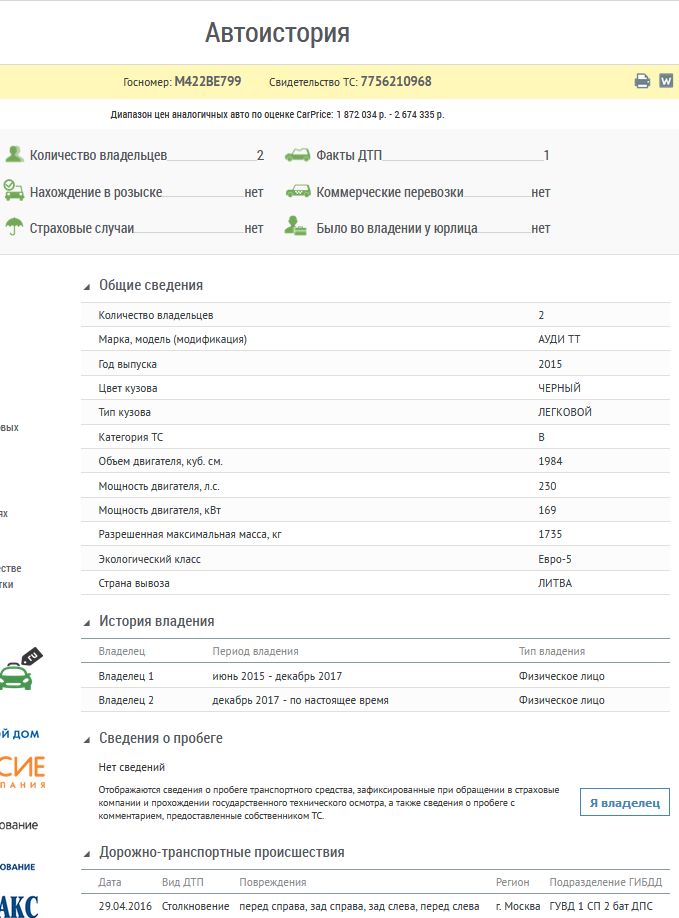Click the commercial transport taxi icon
Image resolution: width=679 pixels, height=918 pixels.
tap(298, 191)
